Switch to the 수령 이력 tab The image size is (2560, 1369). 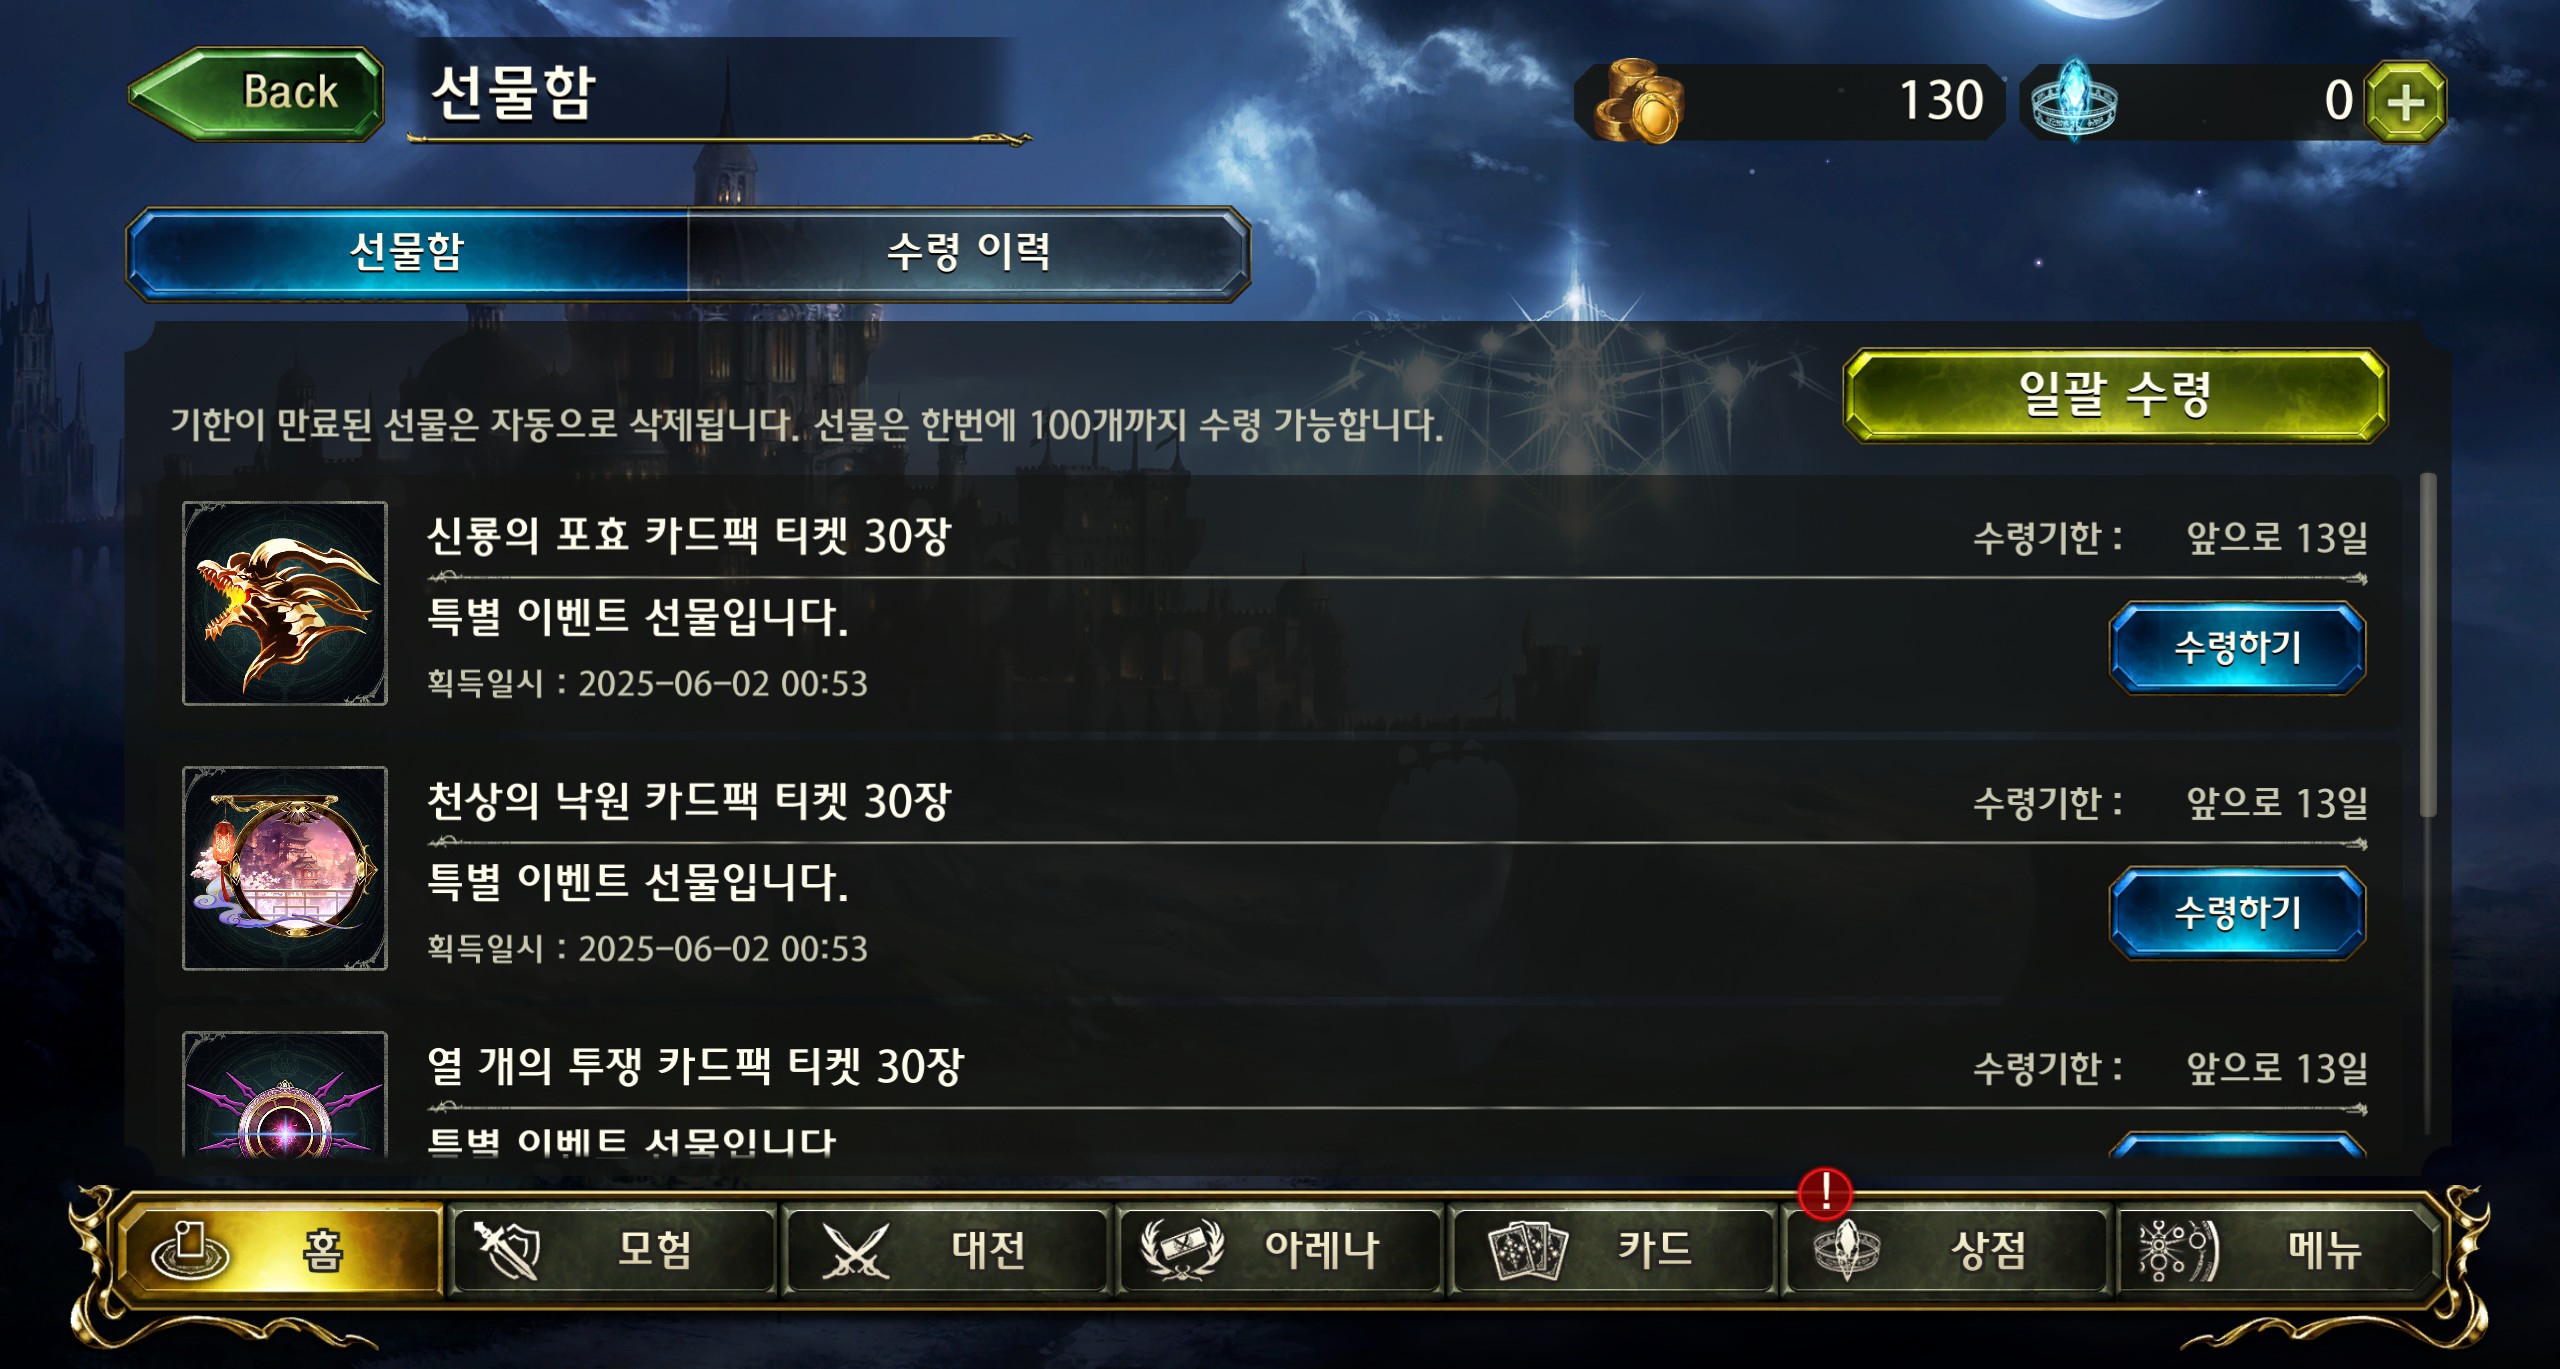[x=969, y=252]
